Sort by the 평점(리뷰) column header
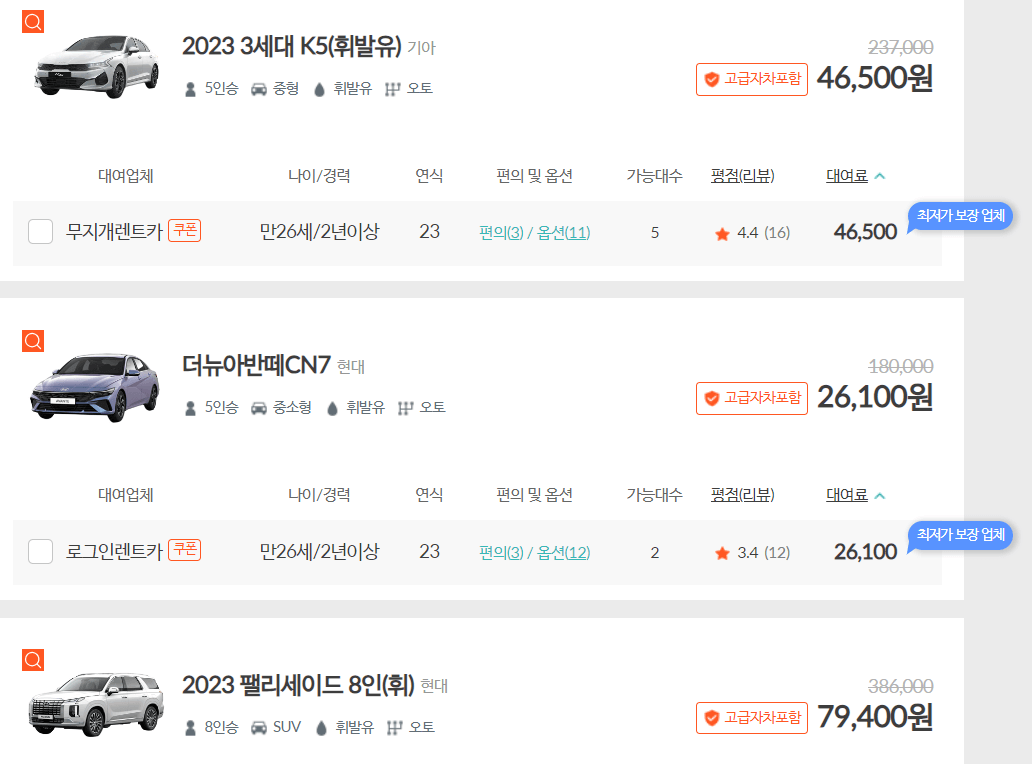Screen dimensions: 1032x764 [742, 174]
